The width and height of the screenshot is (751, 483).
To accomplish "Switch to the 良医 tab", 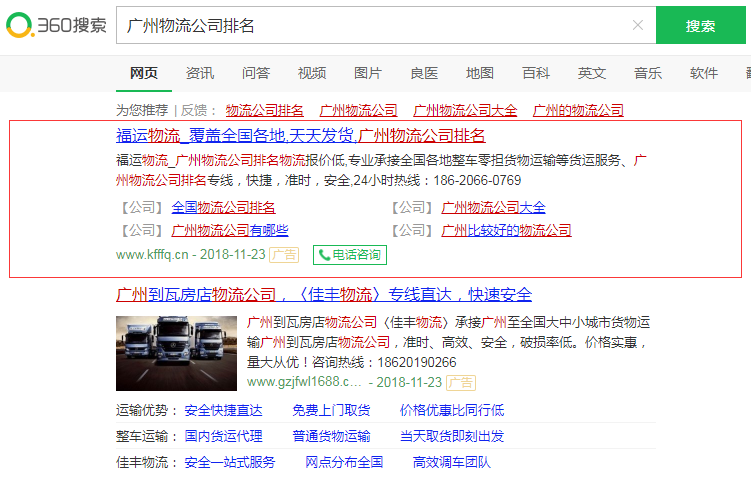I will click(x=424, y=73).
